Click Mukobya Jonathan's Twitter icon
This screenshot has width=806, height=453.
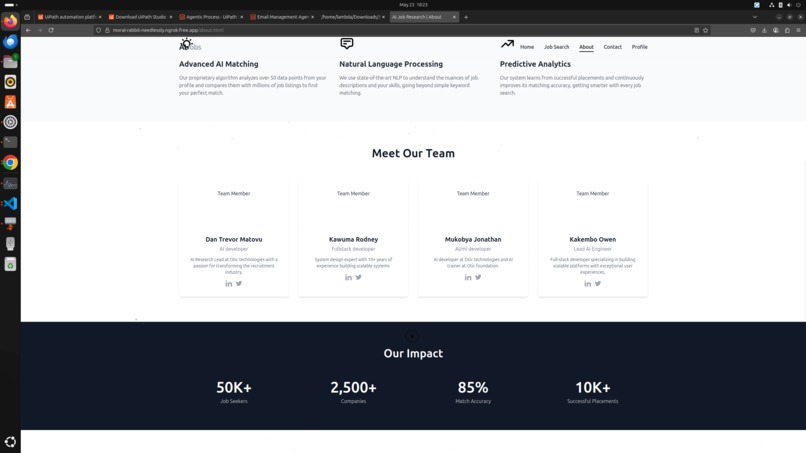tap(478, 277)
